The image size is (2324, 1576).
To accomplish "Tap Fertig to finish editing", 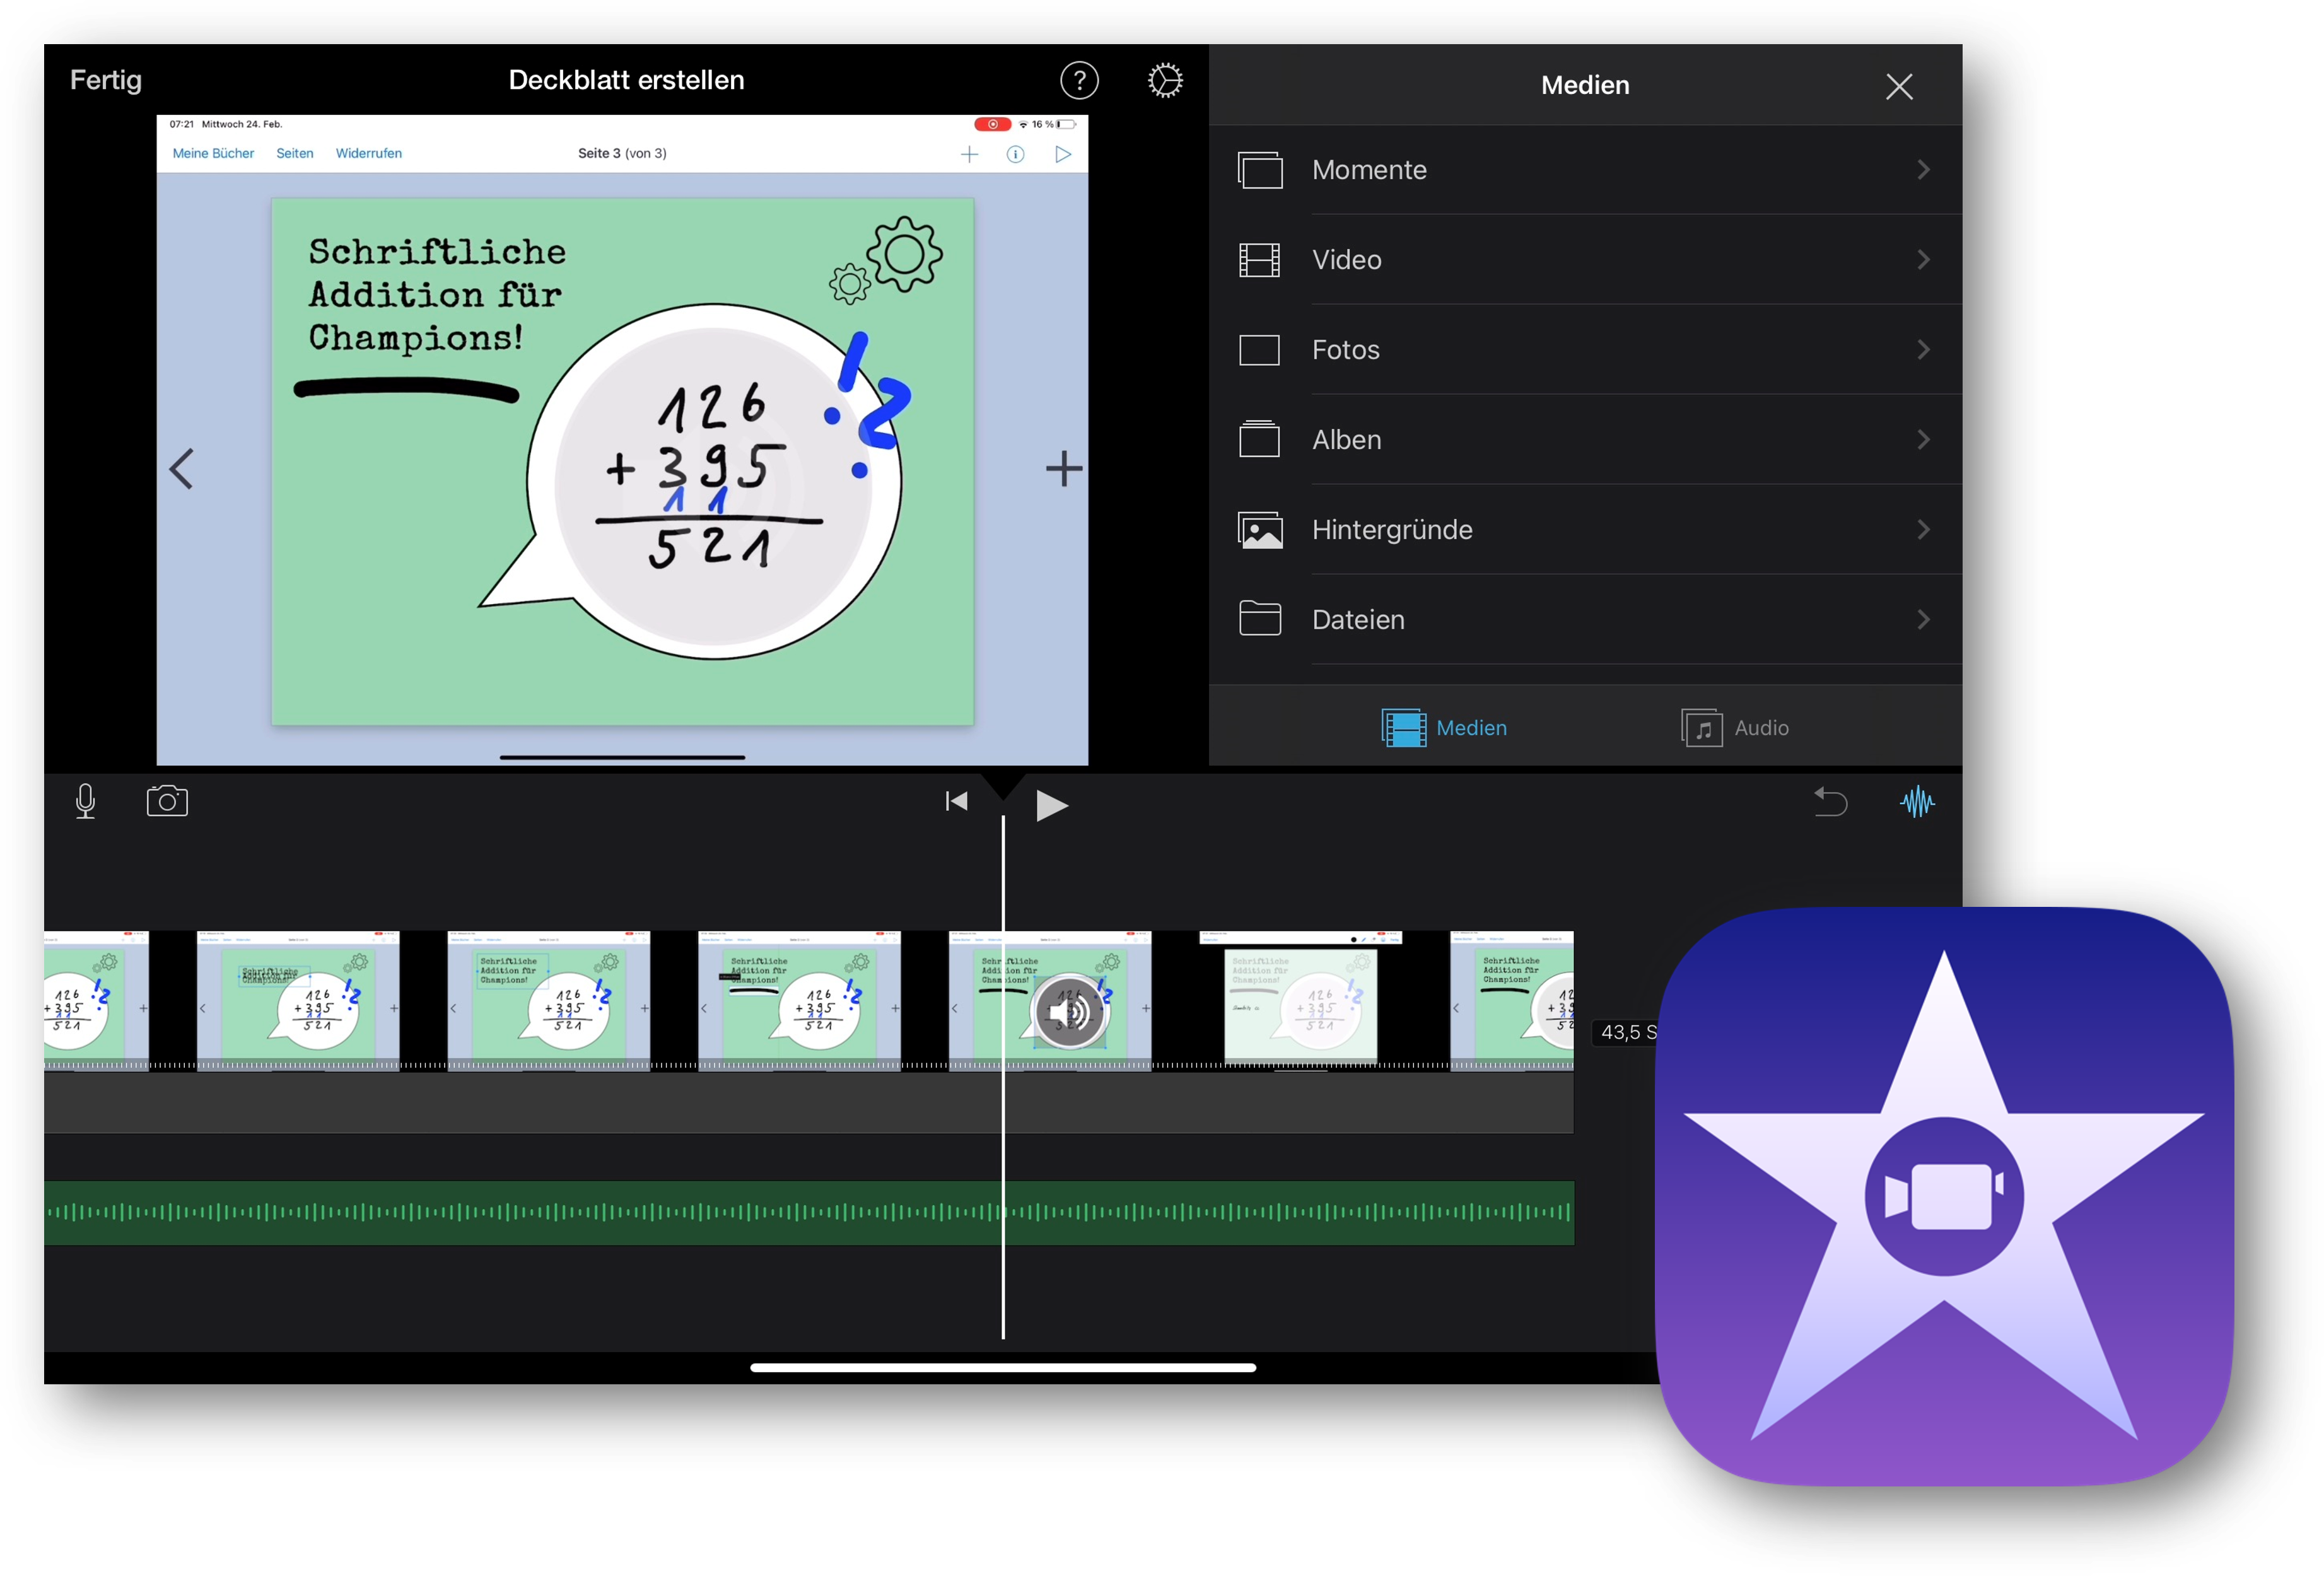I will (x=106, y=80).
